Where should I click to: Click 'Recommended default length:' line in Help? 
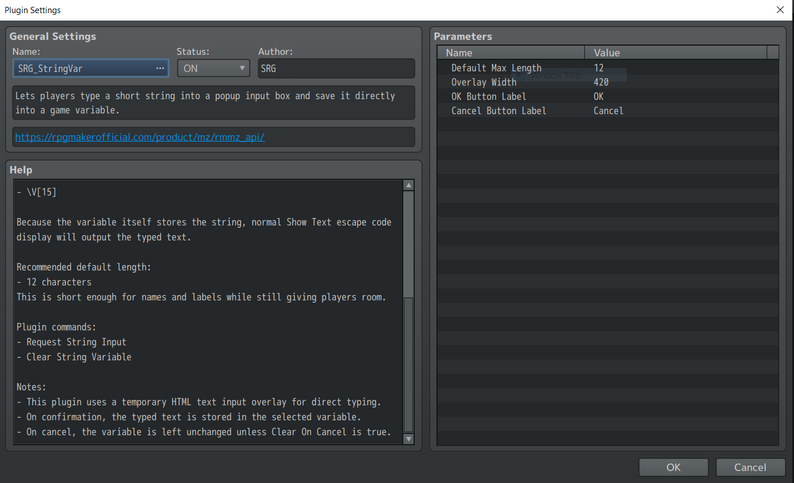84,267
